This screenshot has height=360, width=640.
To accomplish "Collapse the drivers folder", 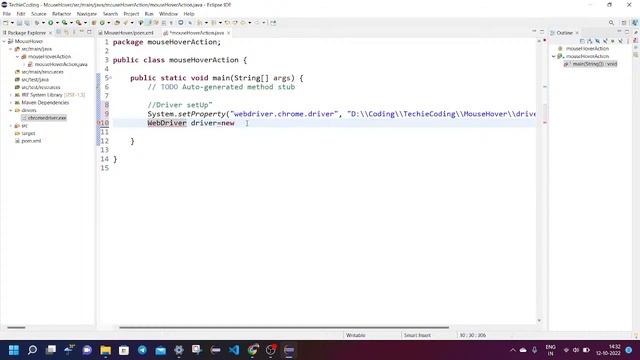I will [x=11, y=110].
